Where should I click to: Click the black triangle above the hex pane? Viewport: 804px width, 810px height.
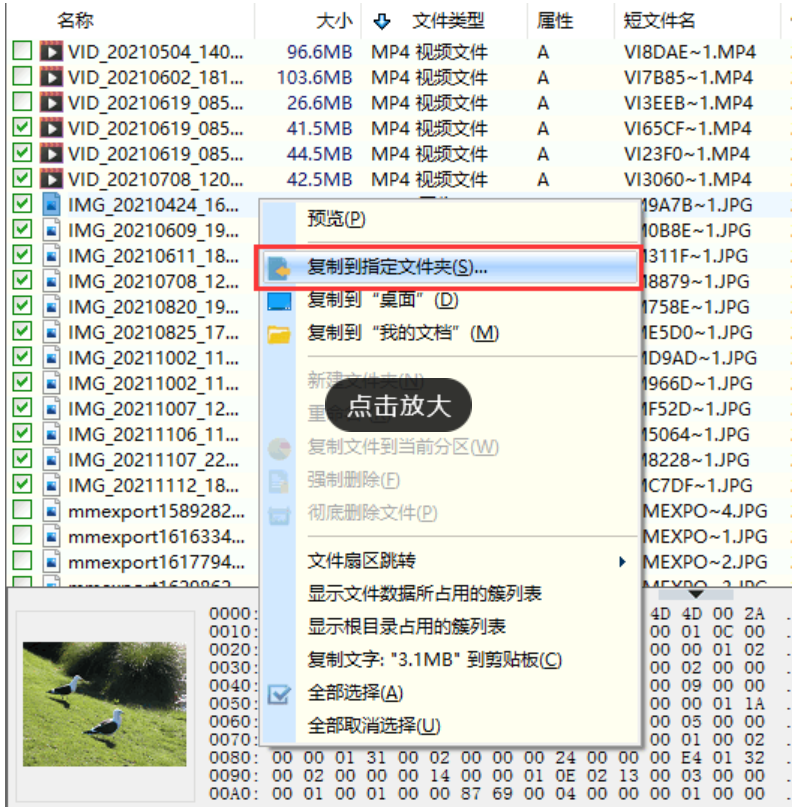(x=696, y=594)
